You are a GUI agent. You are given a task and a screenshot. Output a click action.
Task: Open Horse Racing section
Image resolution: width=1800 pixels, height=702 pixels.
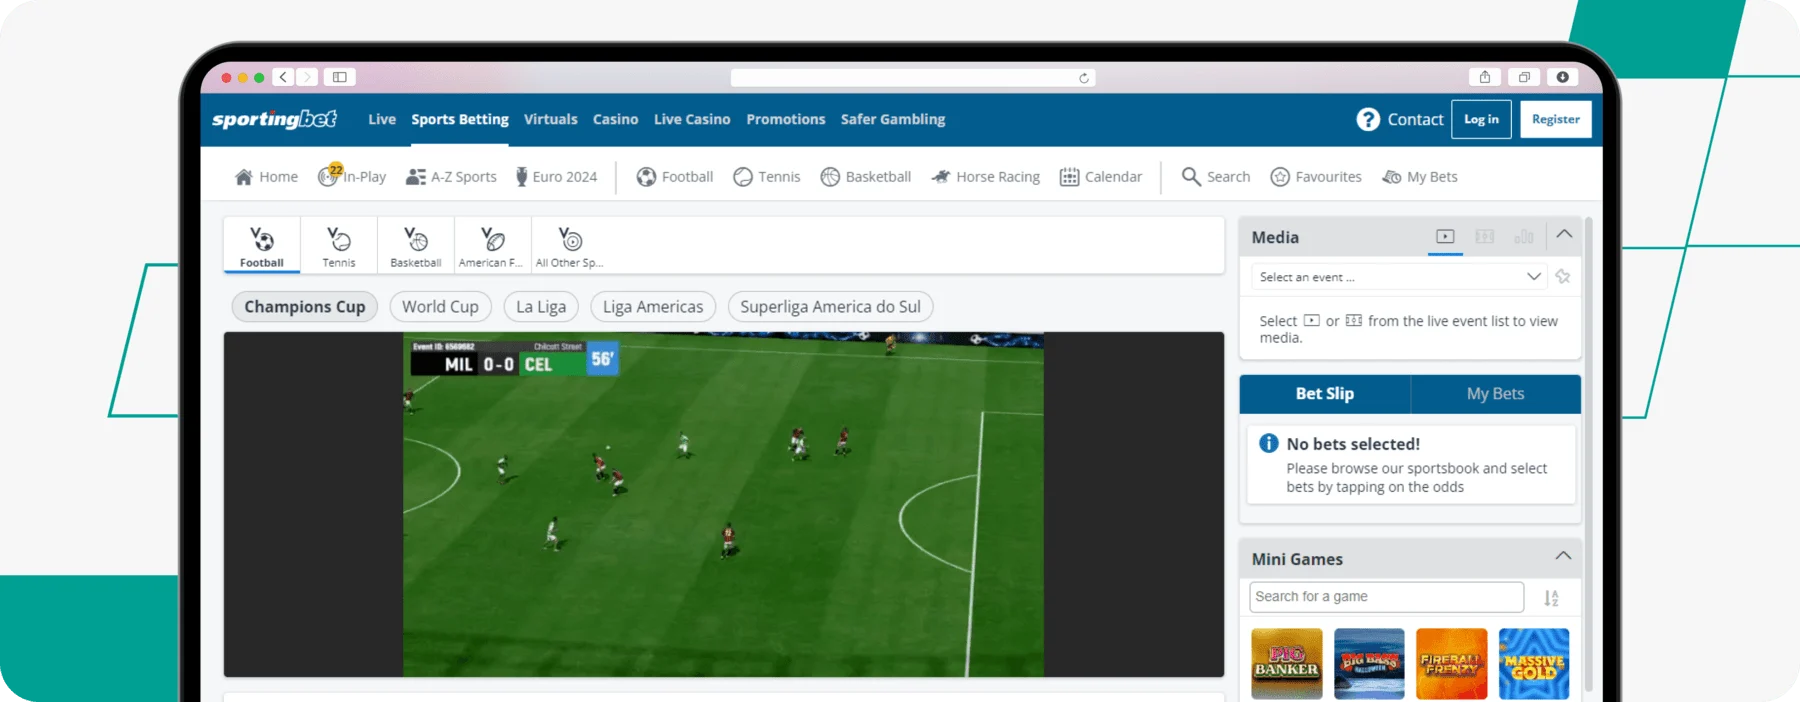(x=986, y=177)
